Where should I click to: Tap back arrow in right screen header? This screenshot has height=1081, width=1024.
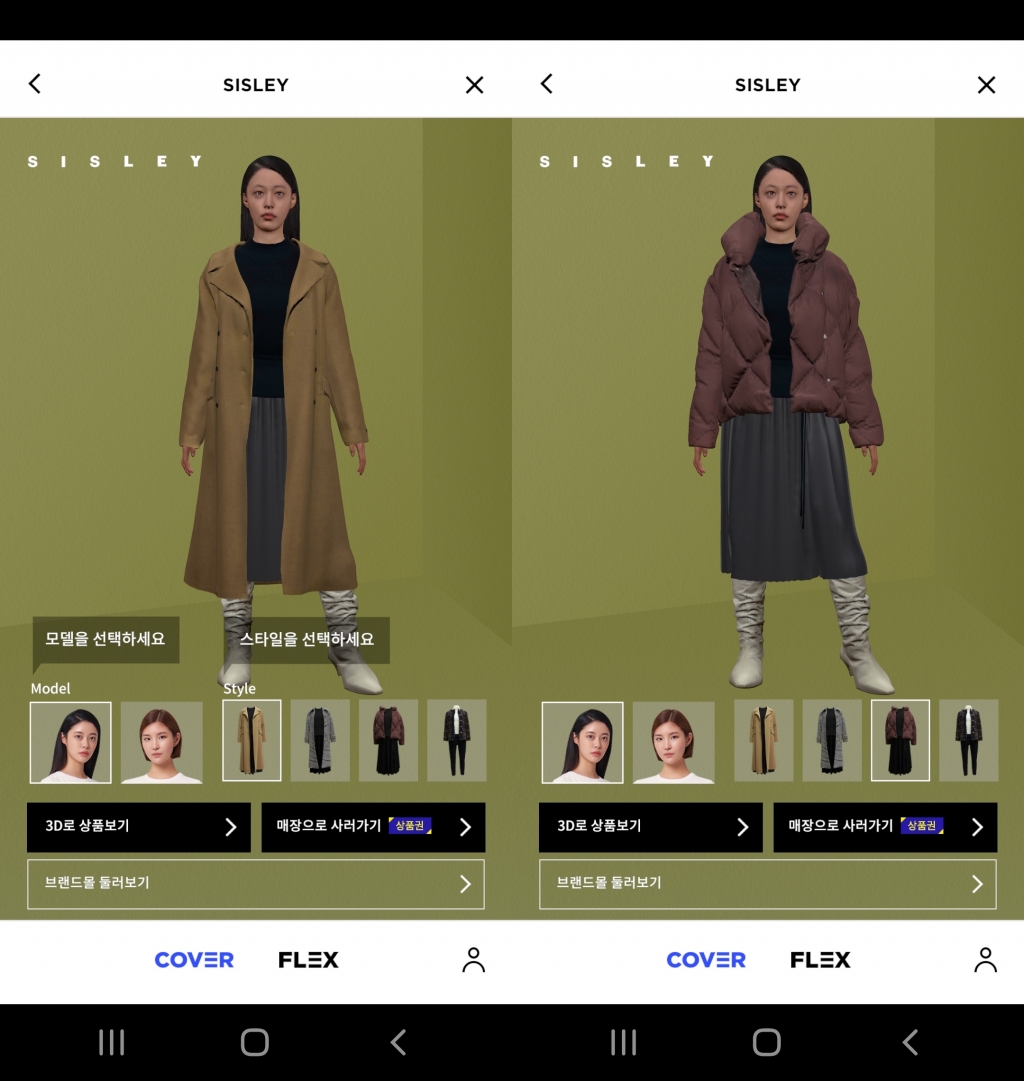[x=547, y=84]
